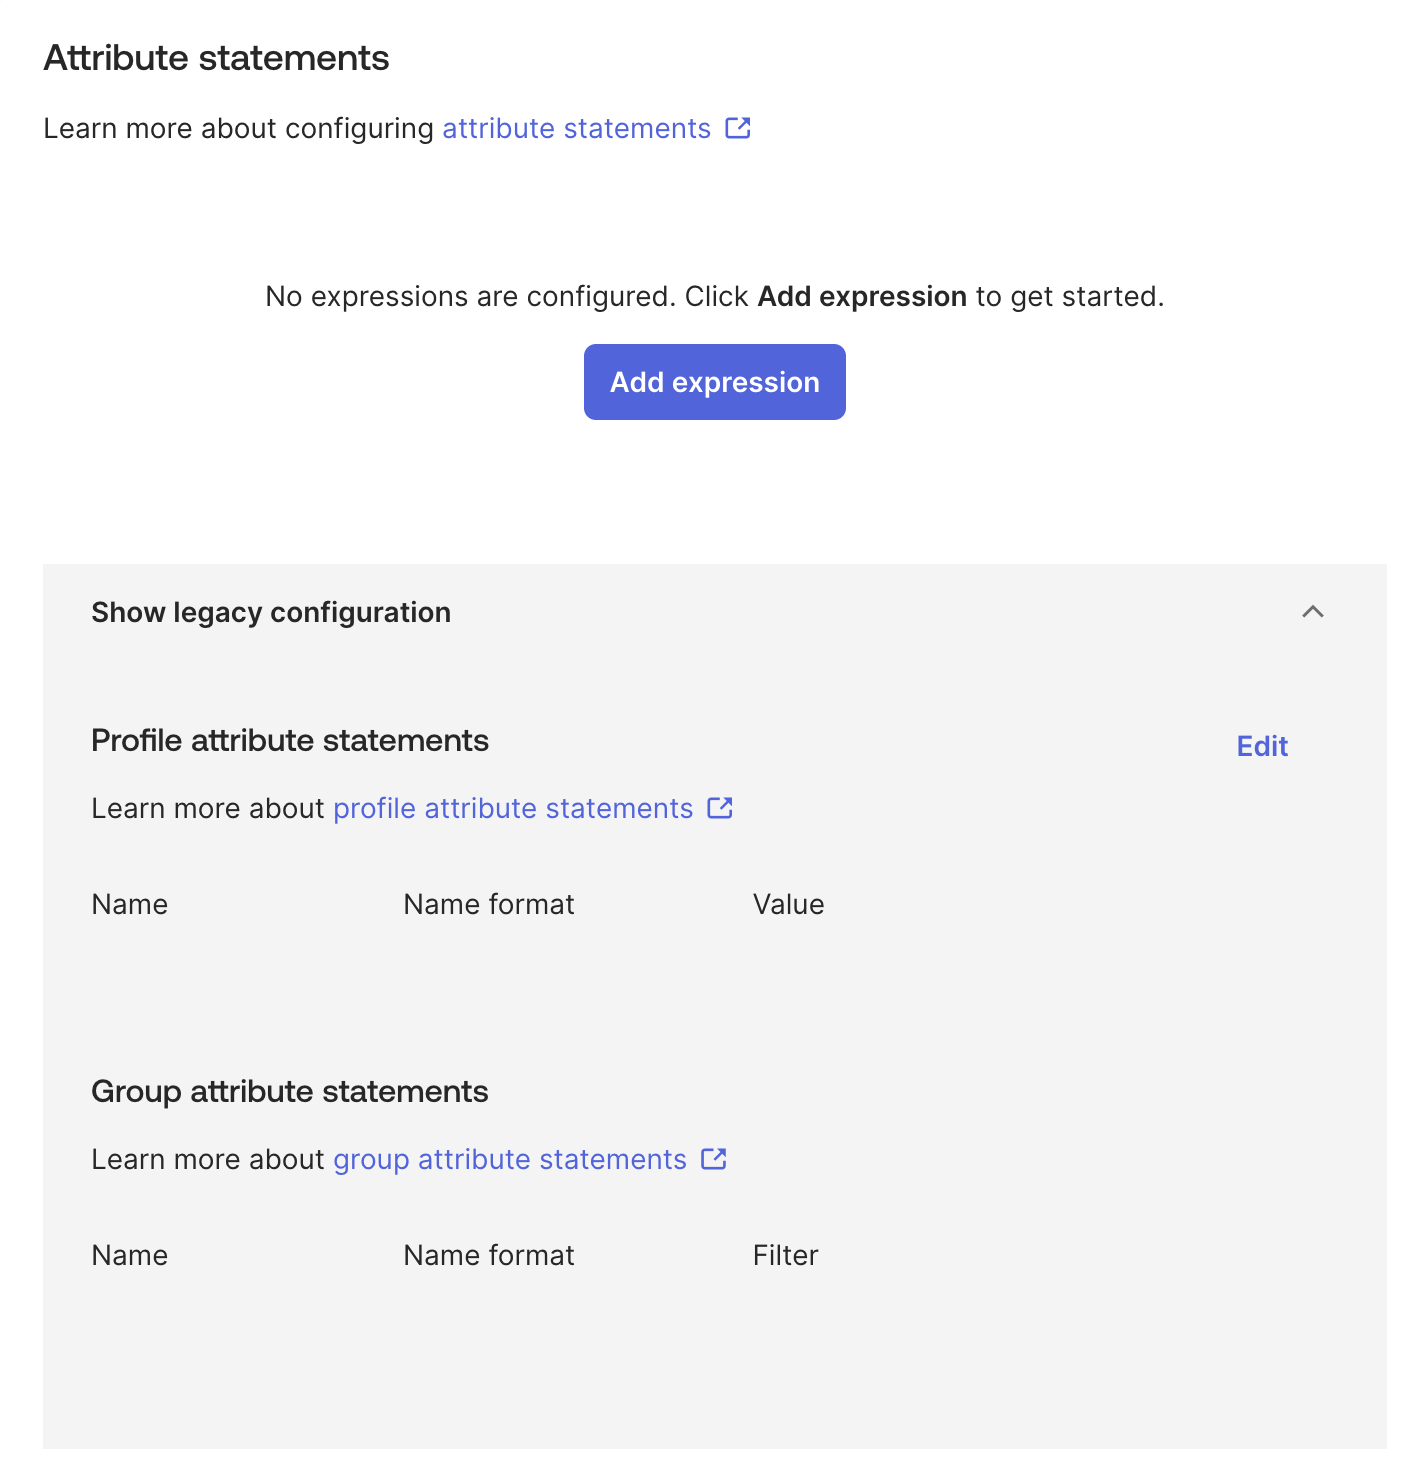
Task: Click Name column header in group table
Action: coord(130,1255)
